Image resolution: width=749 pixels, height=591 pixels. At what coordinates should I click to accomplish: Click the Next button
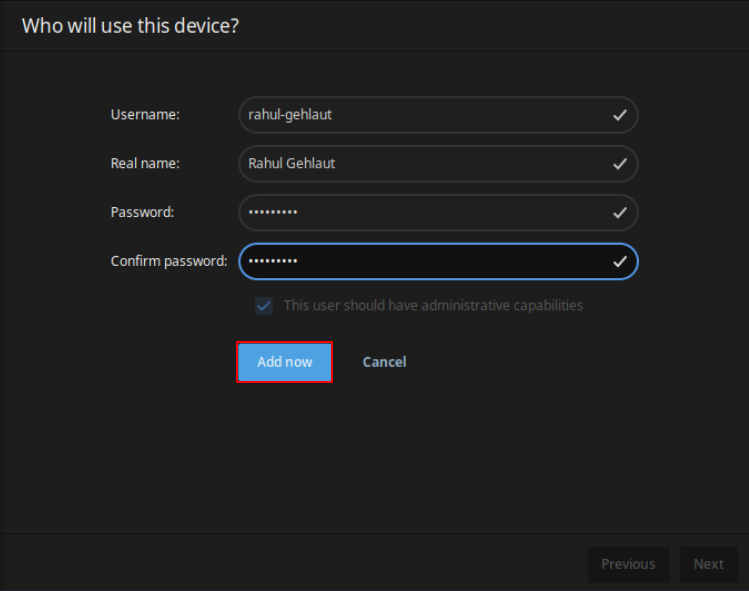pyautogui.click(x=708, y=564)
